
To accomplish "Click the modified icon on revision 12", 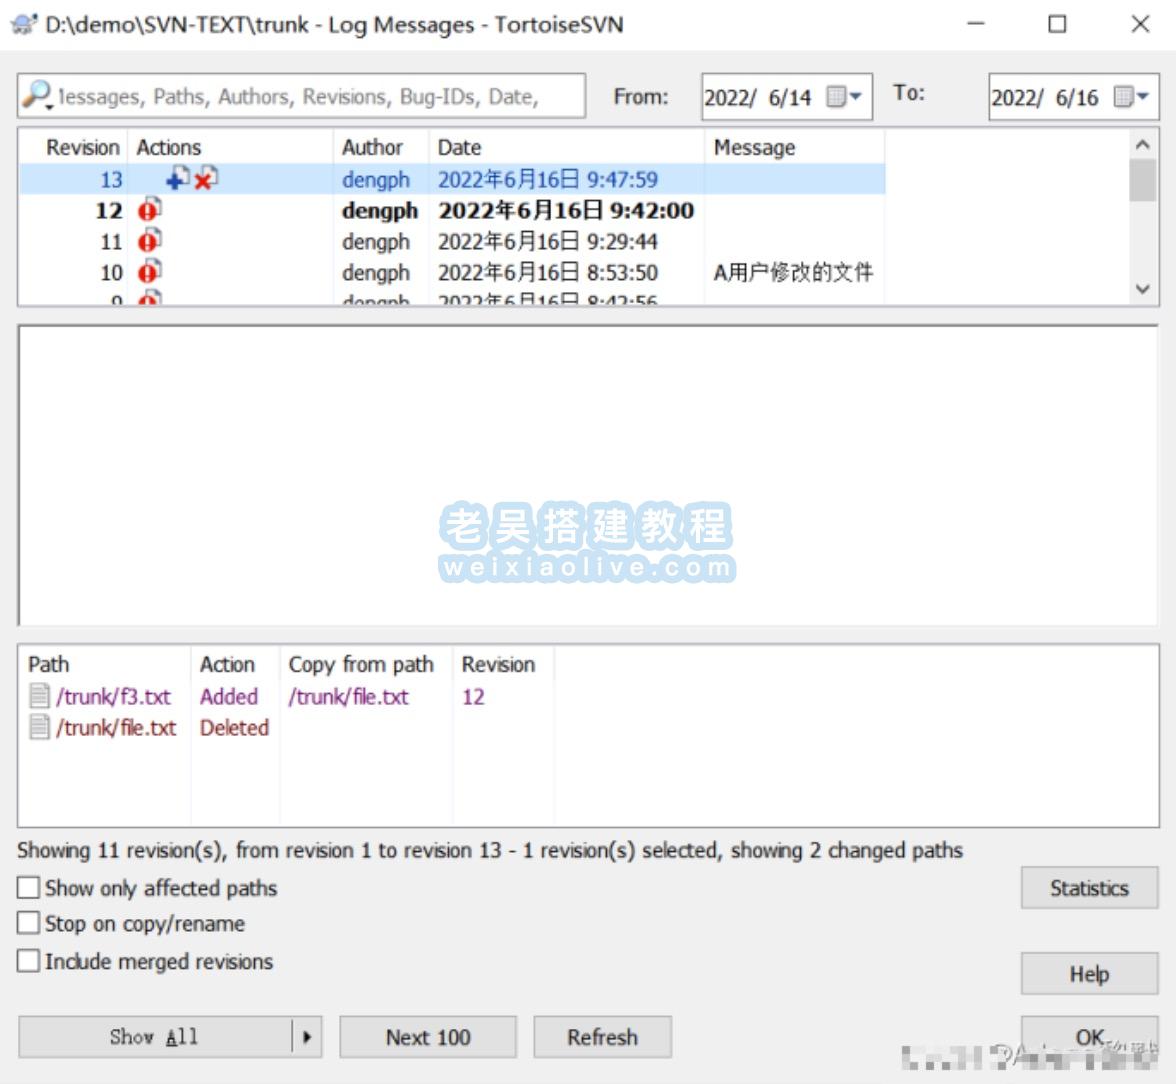I will 150,210.
